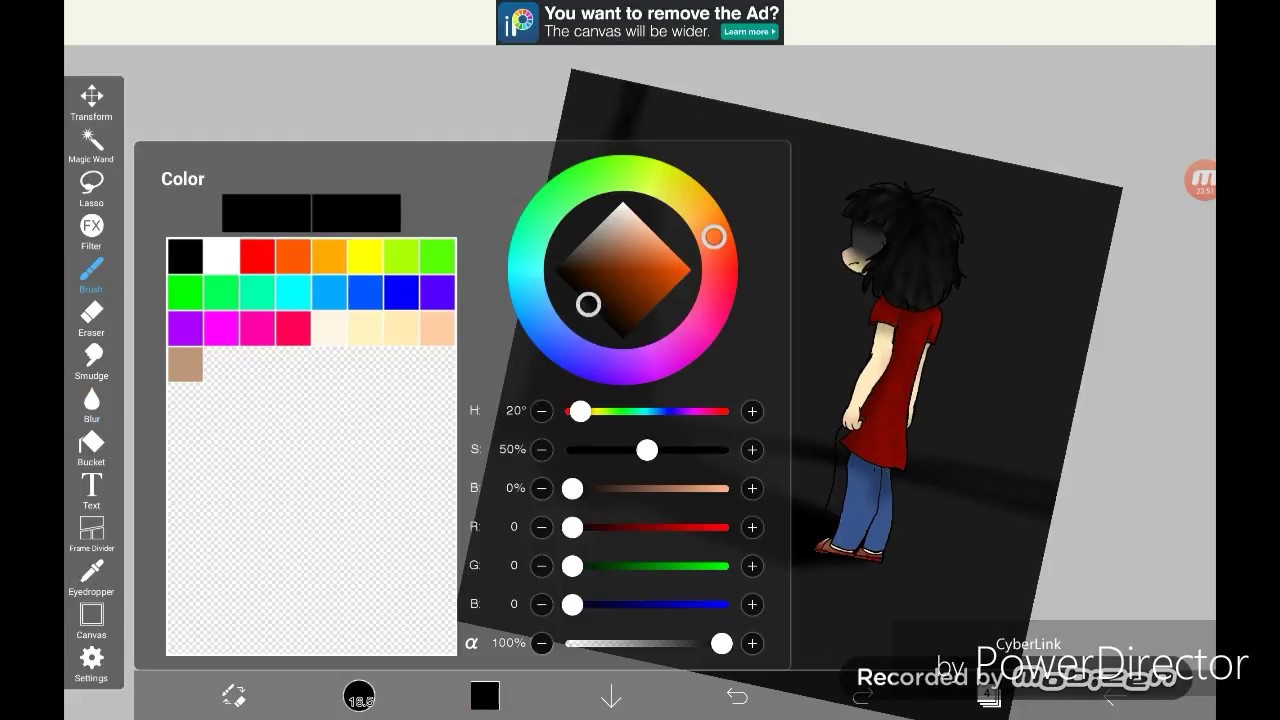Select the Magic Wand tool
This screenshot has height=720, width=1280.
click(92, 146)
